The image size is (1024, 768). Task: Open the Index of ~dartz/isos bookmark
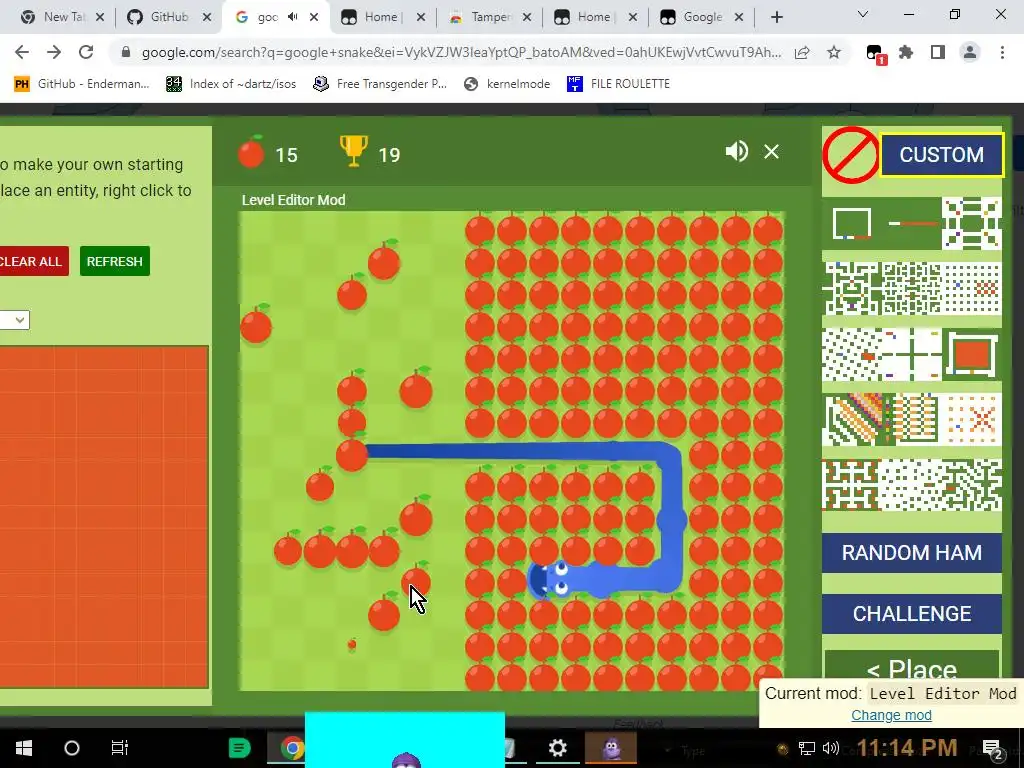tap(231, 84)
